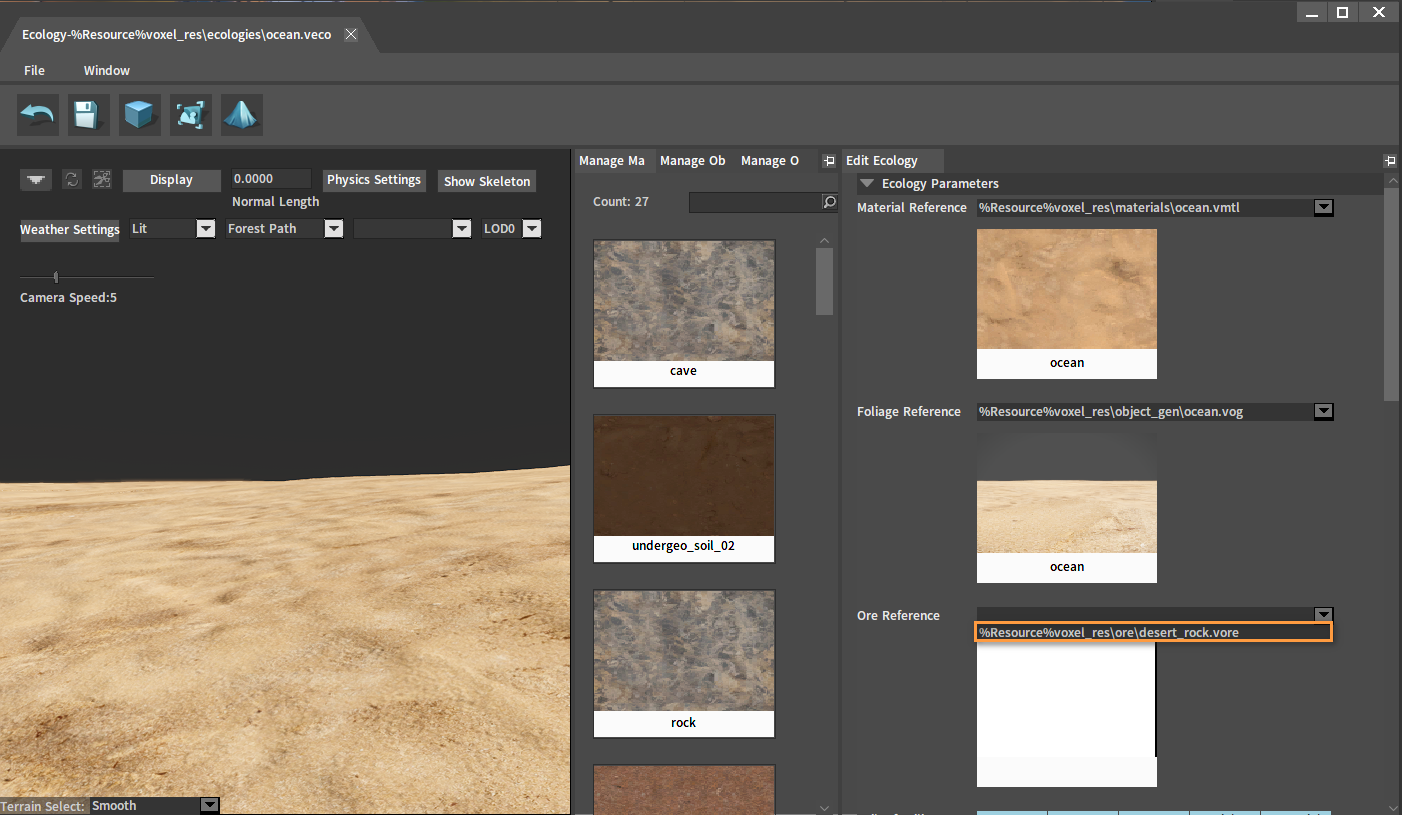The width and height of the screenshot is (1402, 815).
Task: Click the Weather Settings button
Action: coord(70,230)
